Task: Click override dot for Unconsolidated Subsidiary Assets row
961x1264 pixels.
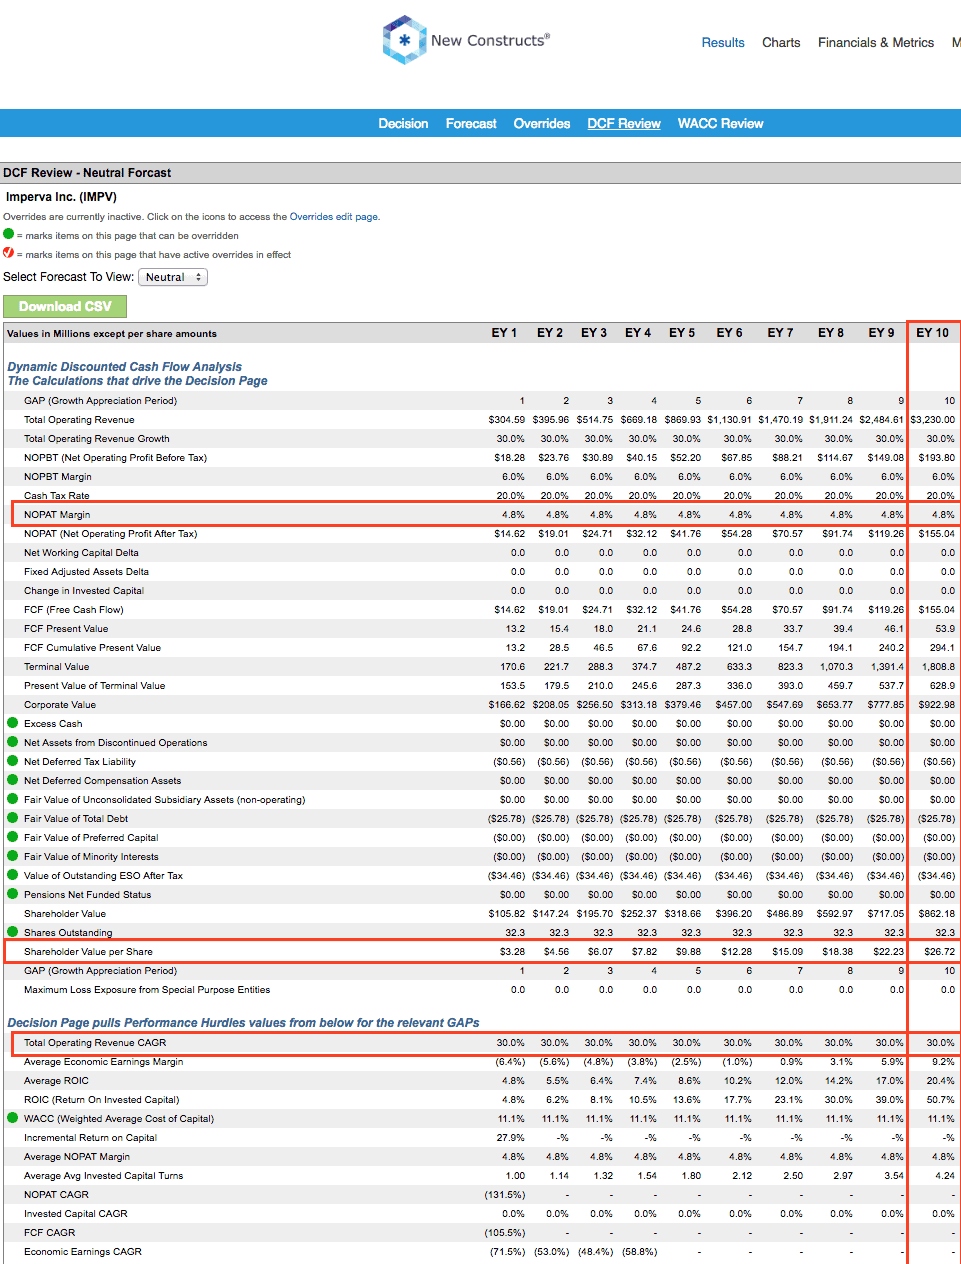Action: pos(13,798)
